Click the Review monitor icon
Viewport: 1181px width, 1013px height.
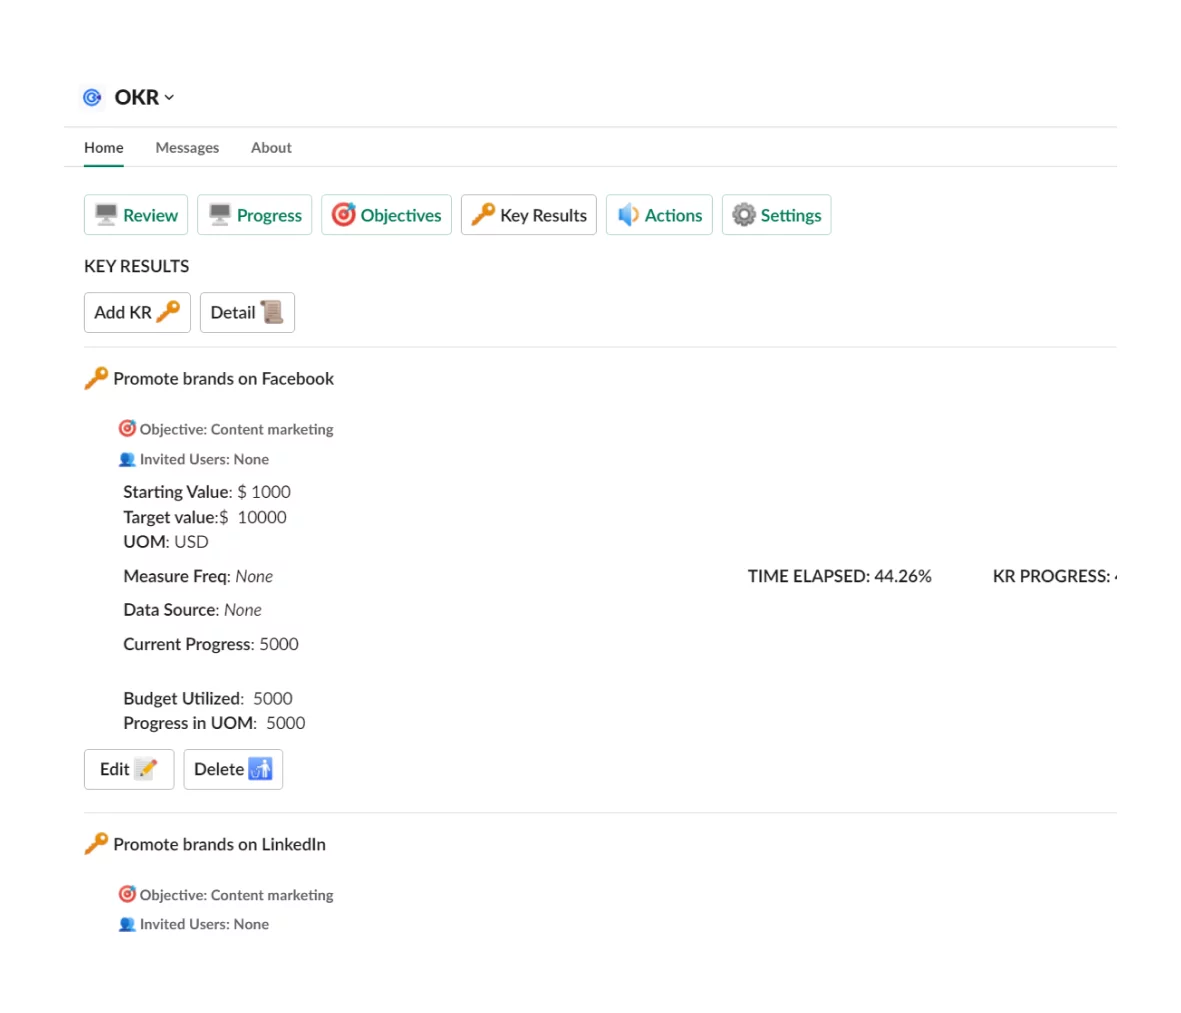[108, 214]
